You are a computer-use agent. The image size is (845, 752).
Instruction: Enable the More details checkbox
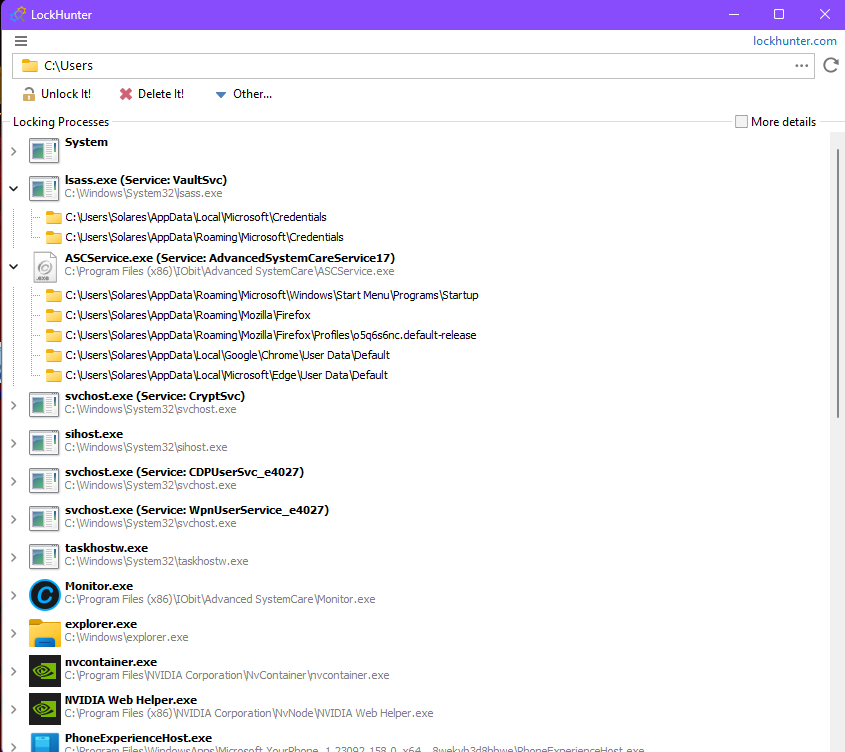741,122
